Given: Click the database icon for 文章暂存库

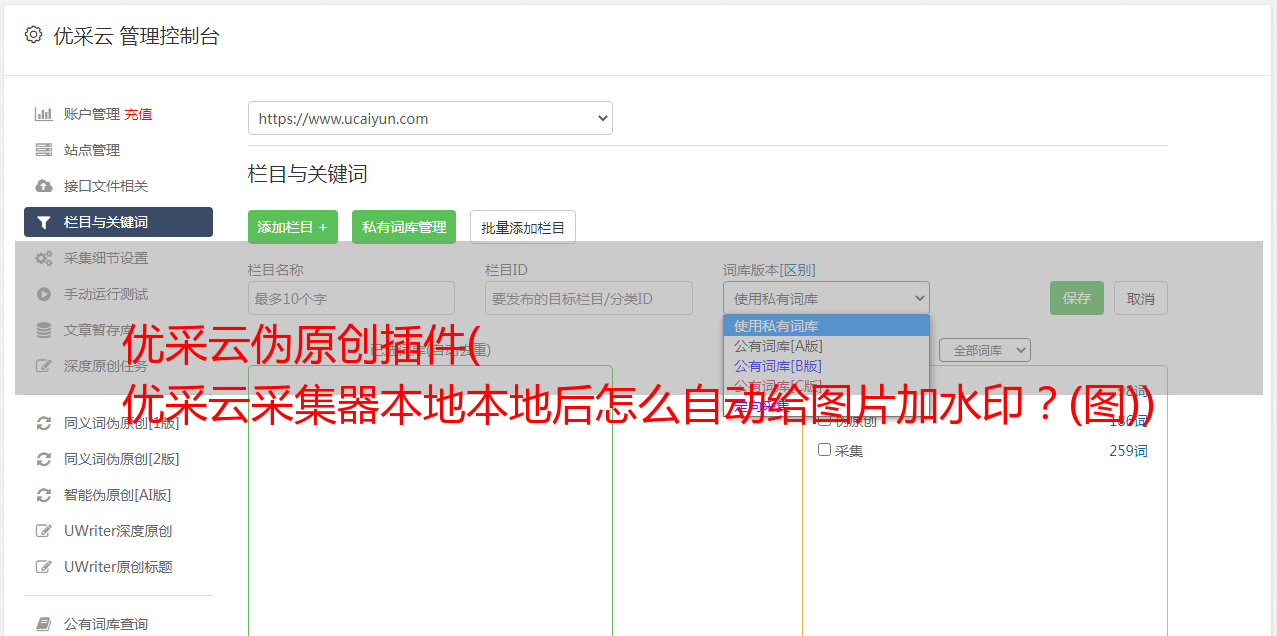Looking at the screenshot, I should 44,330.
